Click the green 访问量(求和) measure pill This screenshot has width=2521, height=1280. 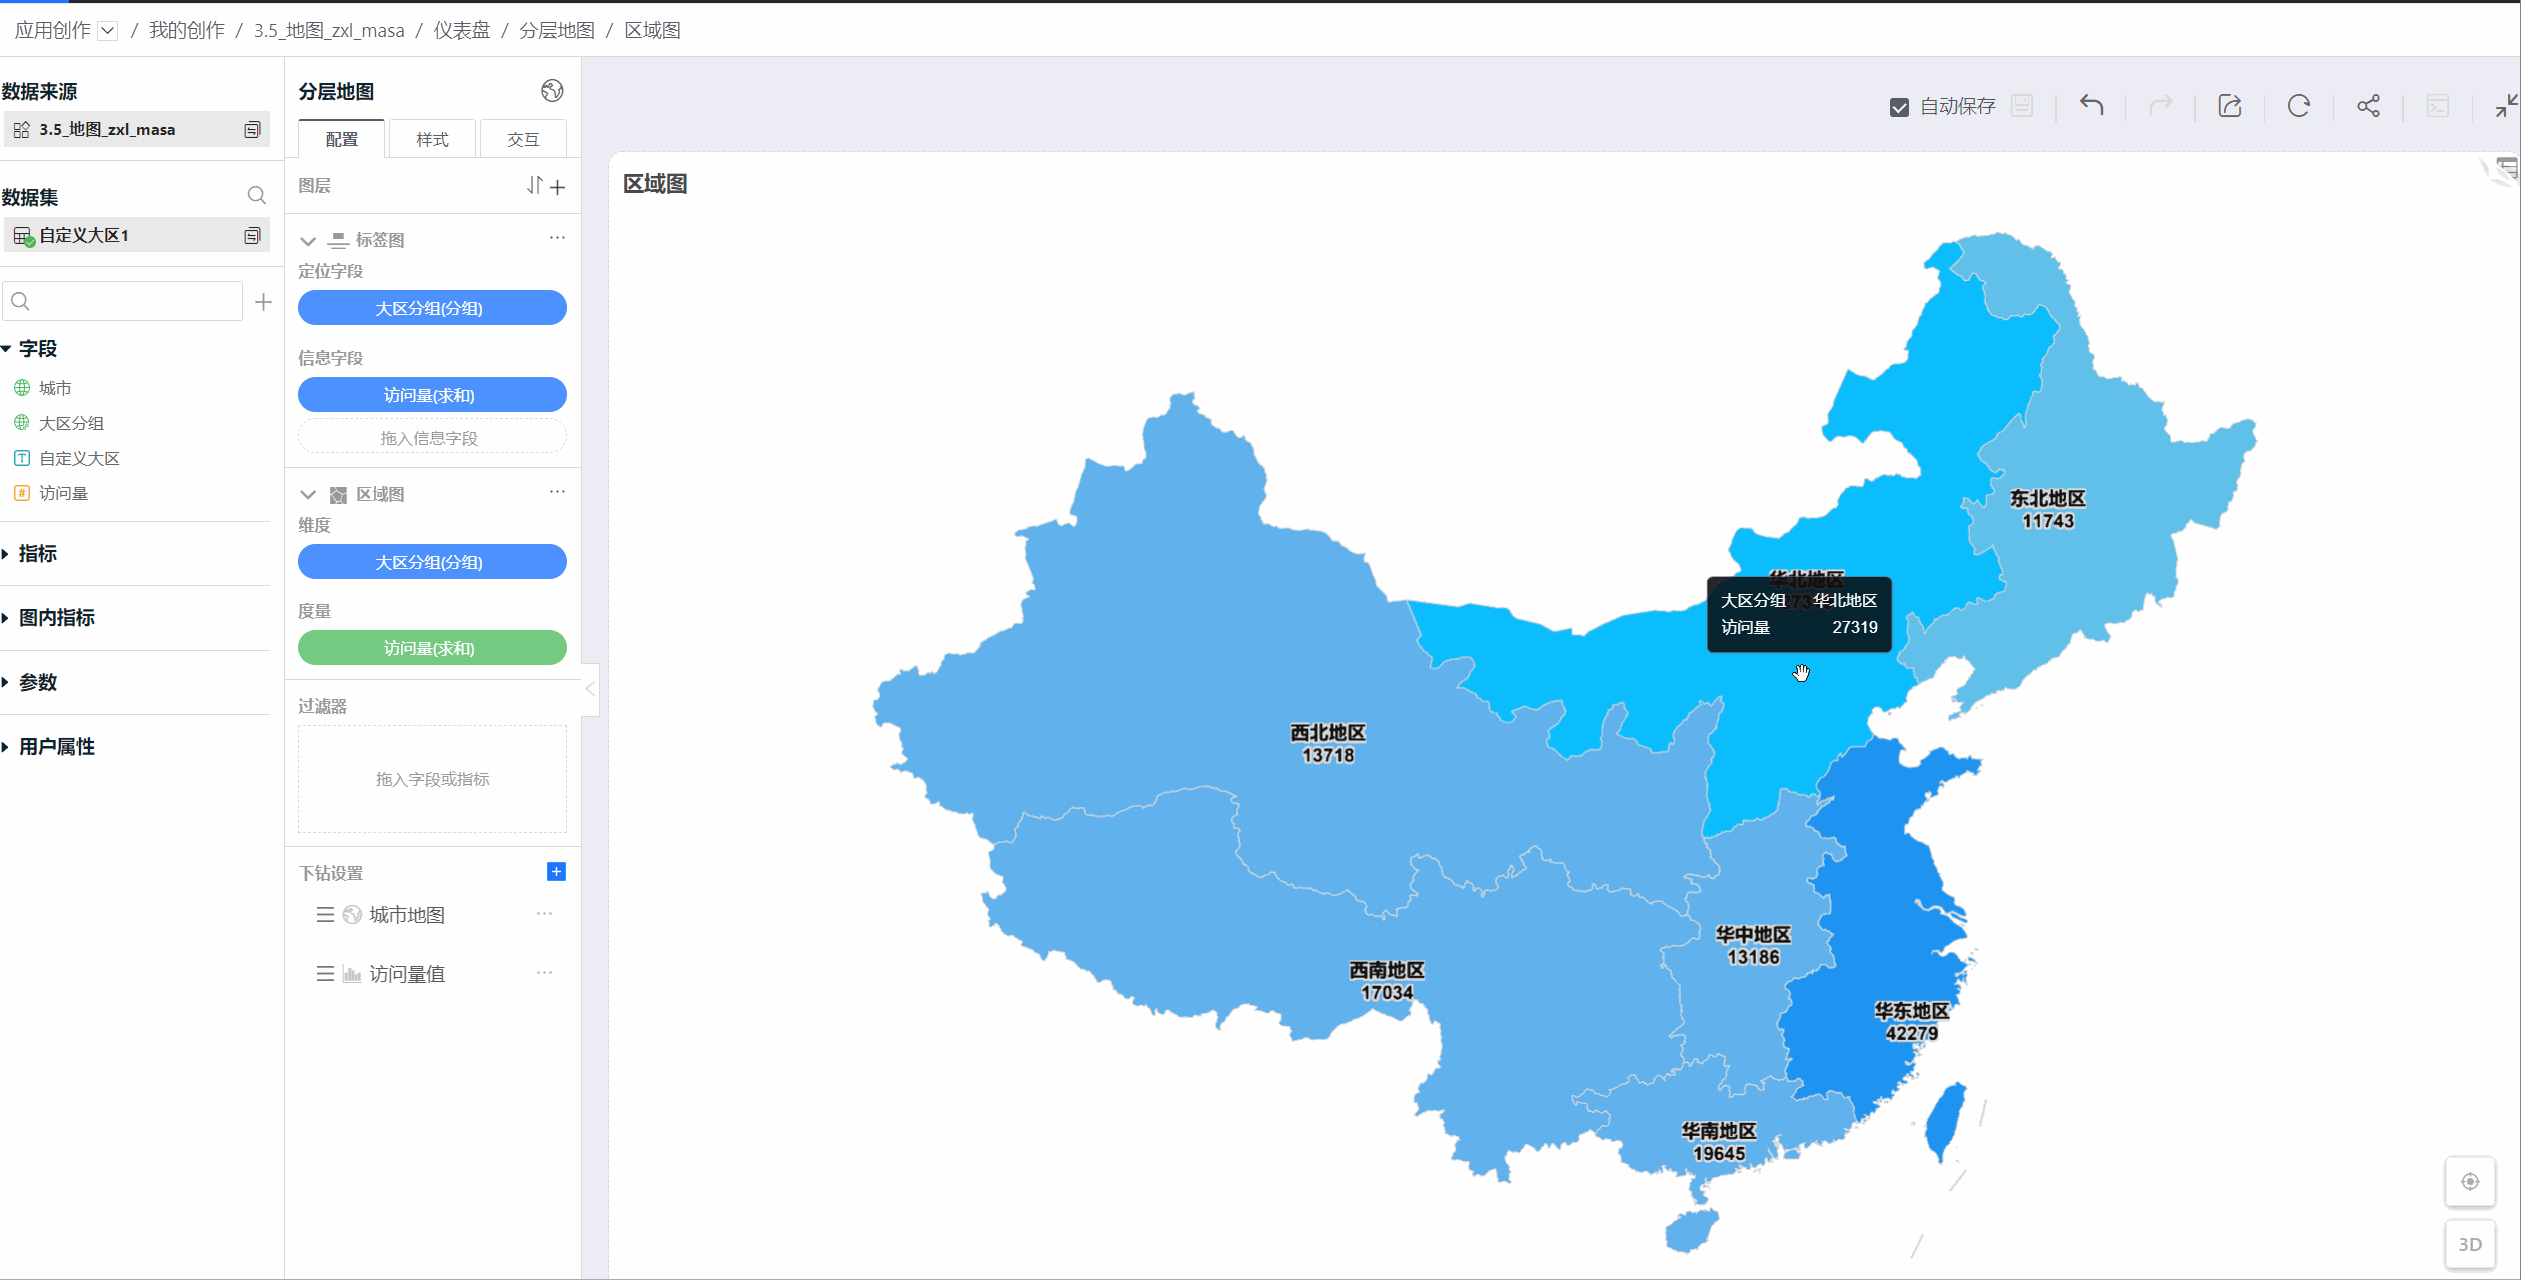click(x=432, y=648)
